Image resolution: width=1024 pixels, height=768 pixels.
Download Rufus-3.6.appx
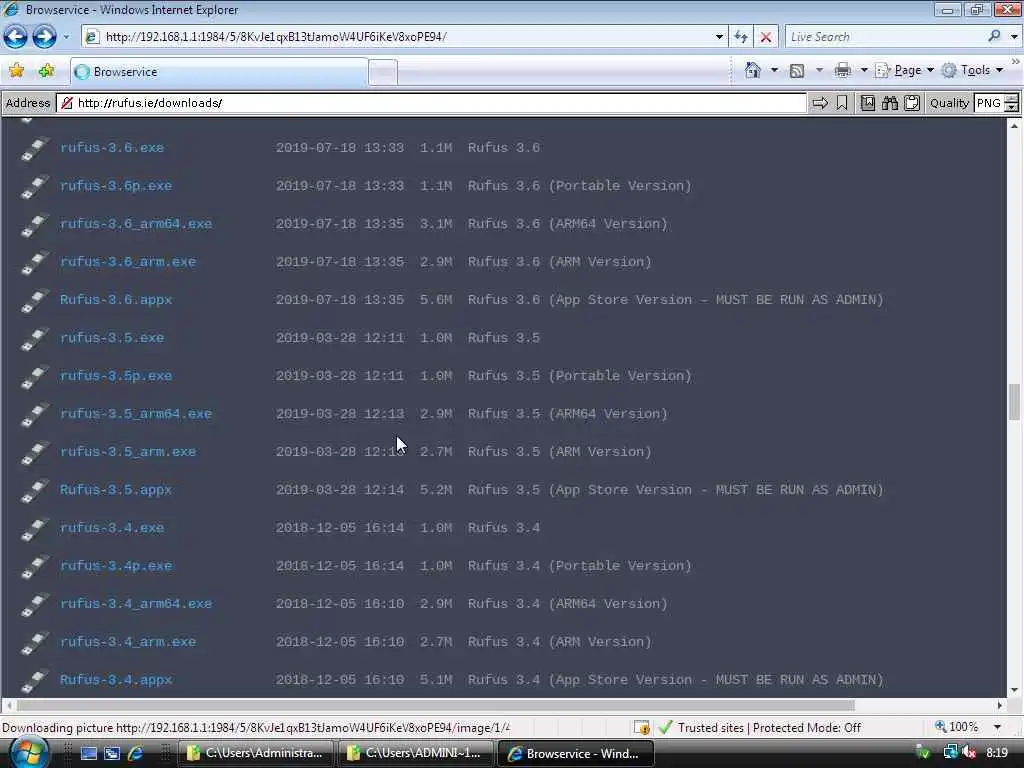[x=116, y=300]
